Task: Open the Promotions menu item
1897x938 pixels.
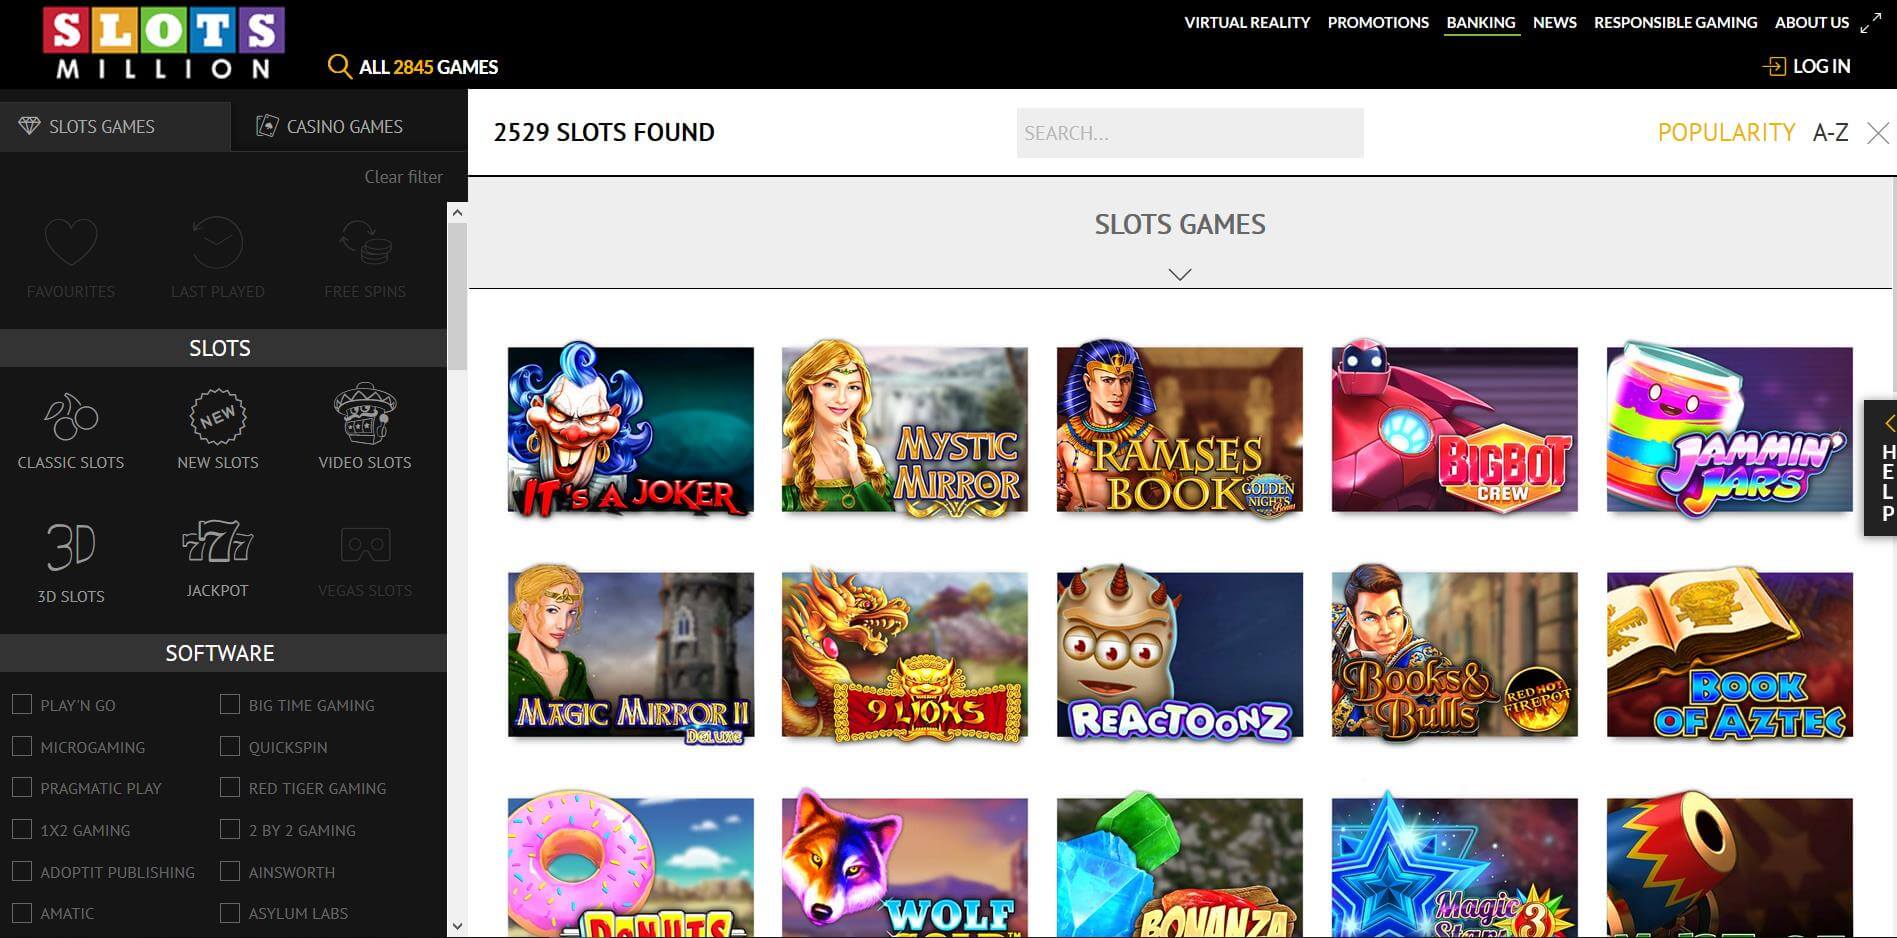Action: click(1377, 23)
